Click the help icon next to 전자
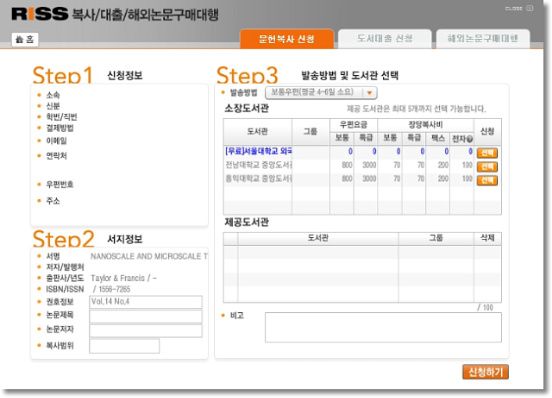The image size is (552, 398). 470,139
